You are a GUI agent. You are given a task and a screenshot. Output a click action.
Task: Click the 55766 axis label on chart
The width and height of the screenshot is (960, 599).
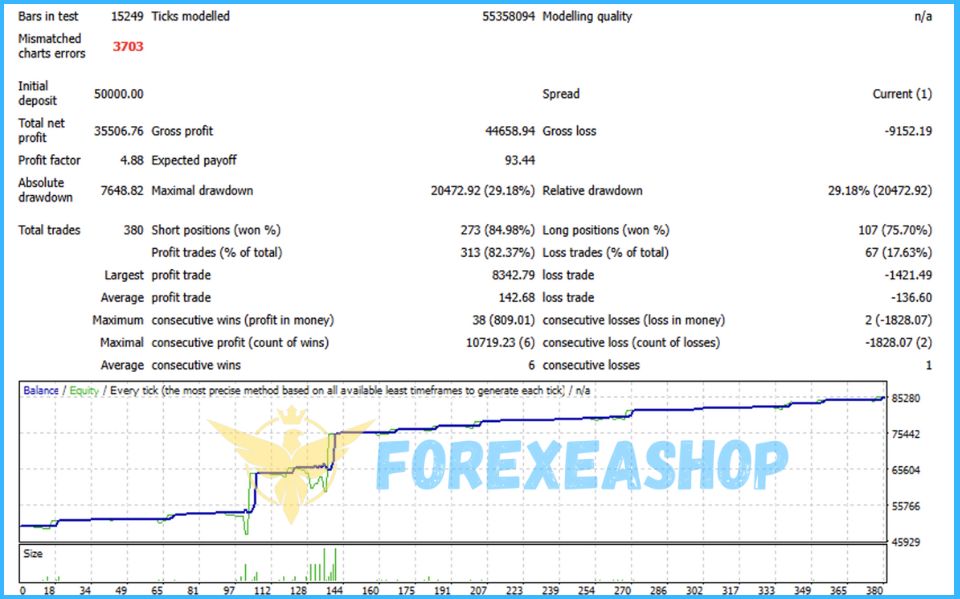(x=906, y=507)
